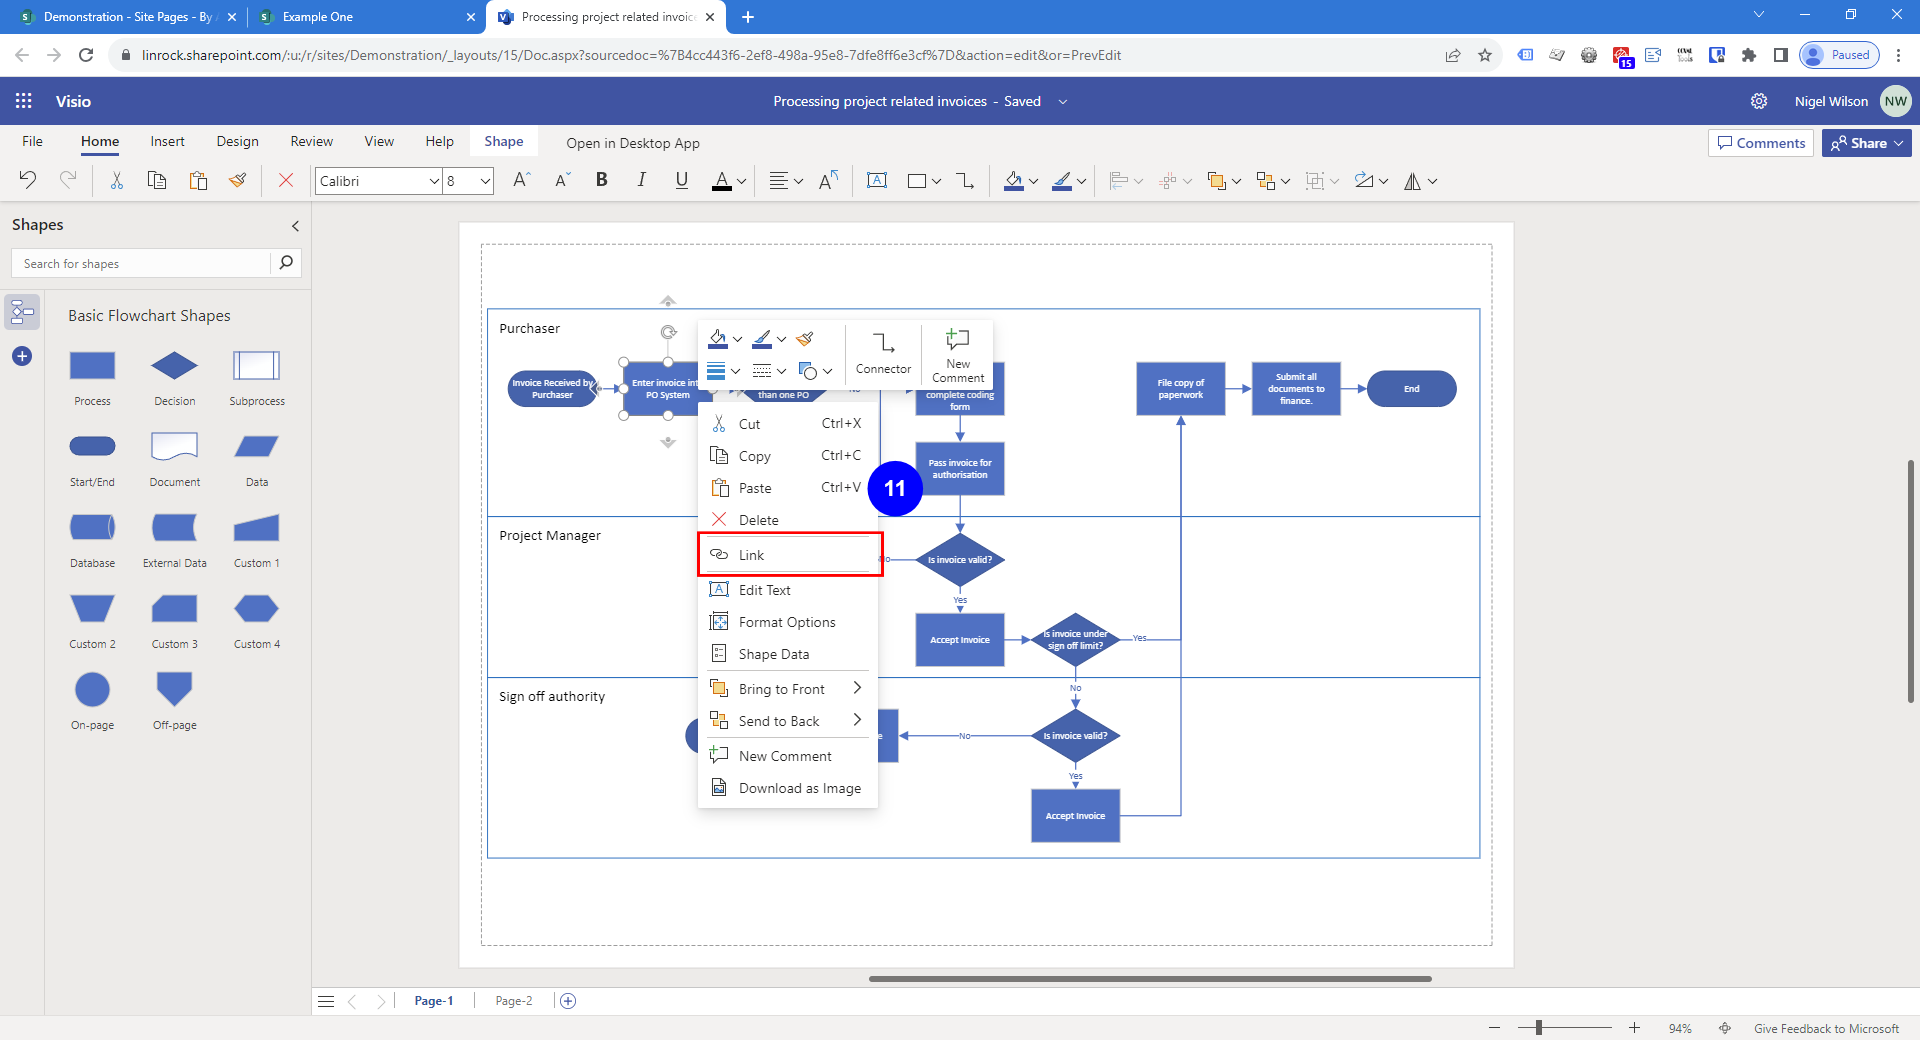The image size is (1920, 1040).
Task: Click the Text Box tool icon
Action: click(877, 181)
